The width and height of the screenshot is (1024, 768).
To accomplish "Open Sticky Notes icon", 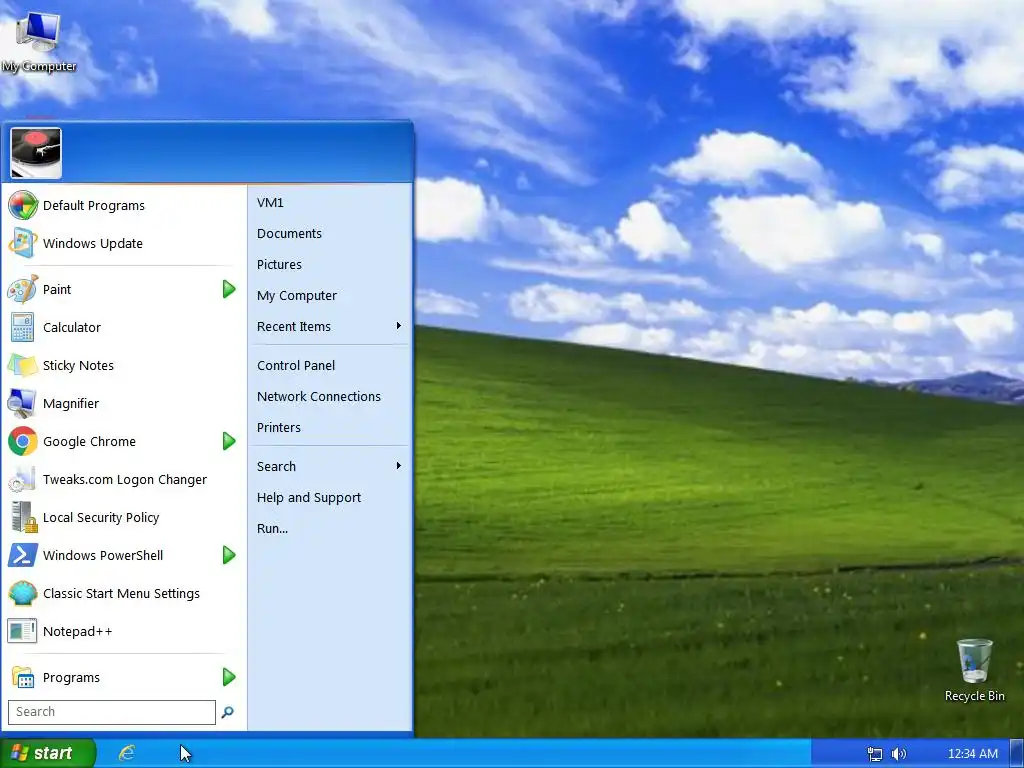I will click(x=23, y=365).
